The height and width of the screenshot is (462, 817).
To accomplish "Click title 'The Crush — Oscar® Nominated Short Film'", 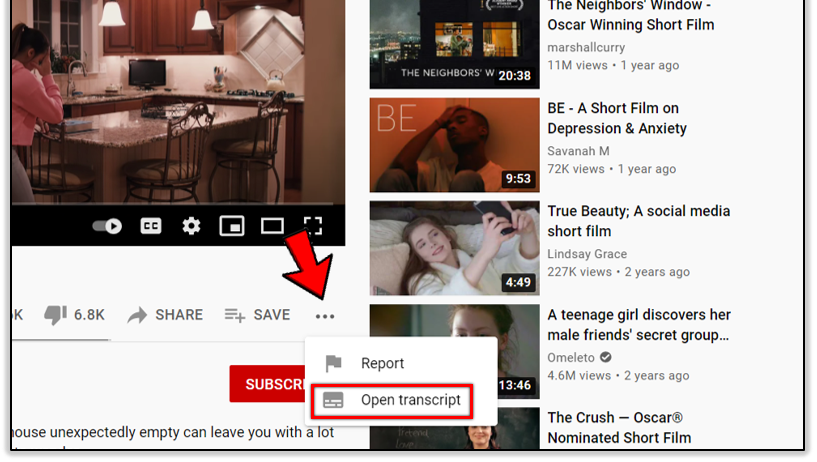I will point(619,428).
